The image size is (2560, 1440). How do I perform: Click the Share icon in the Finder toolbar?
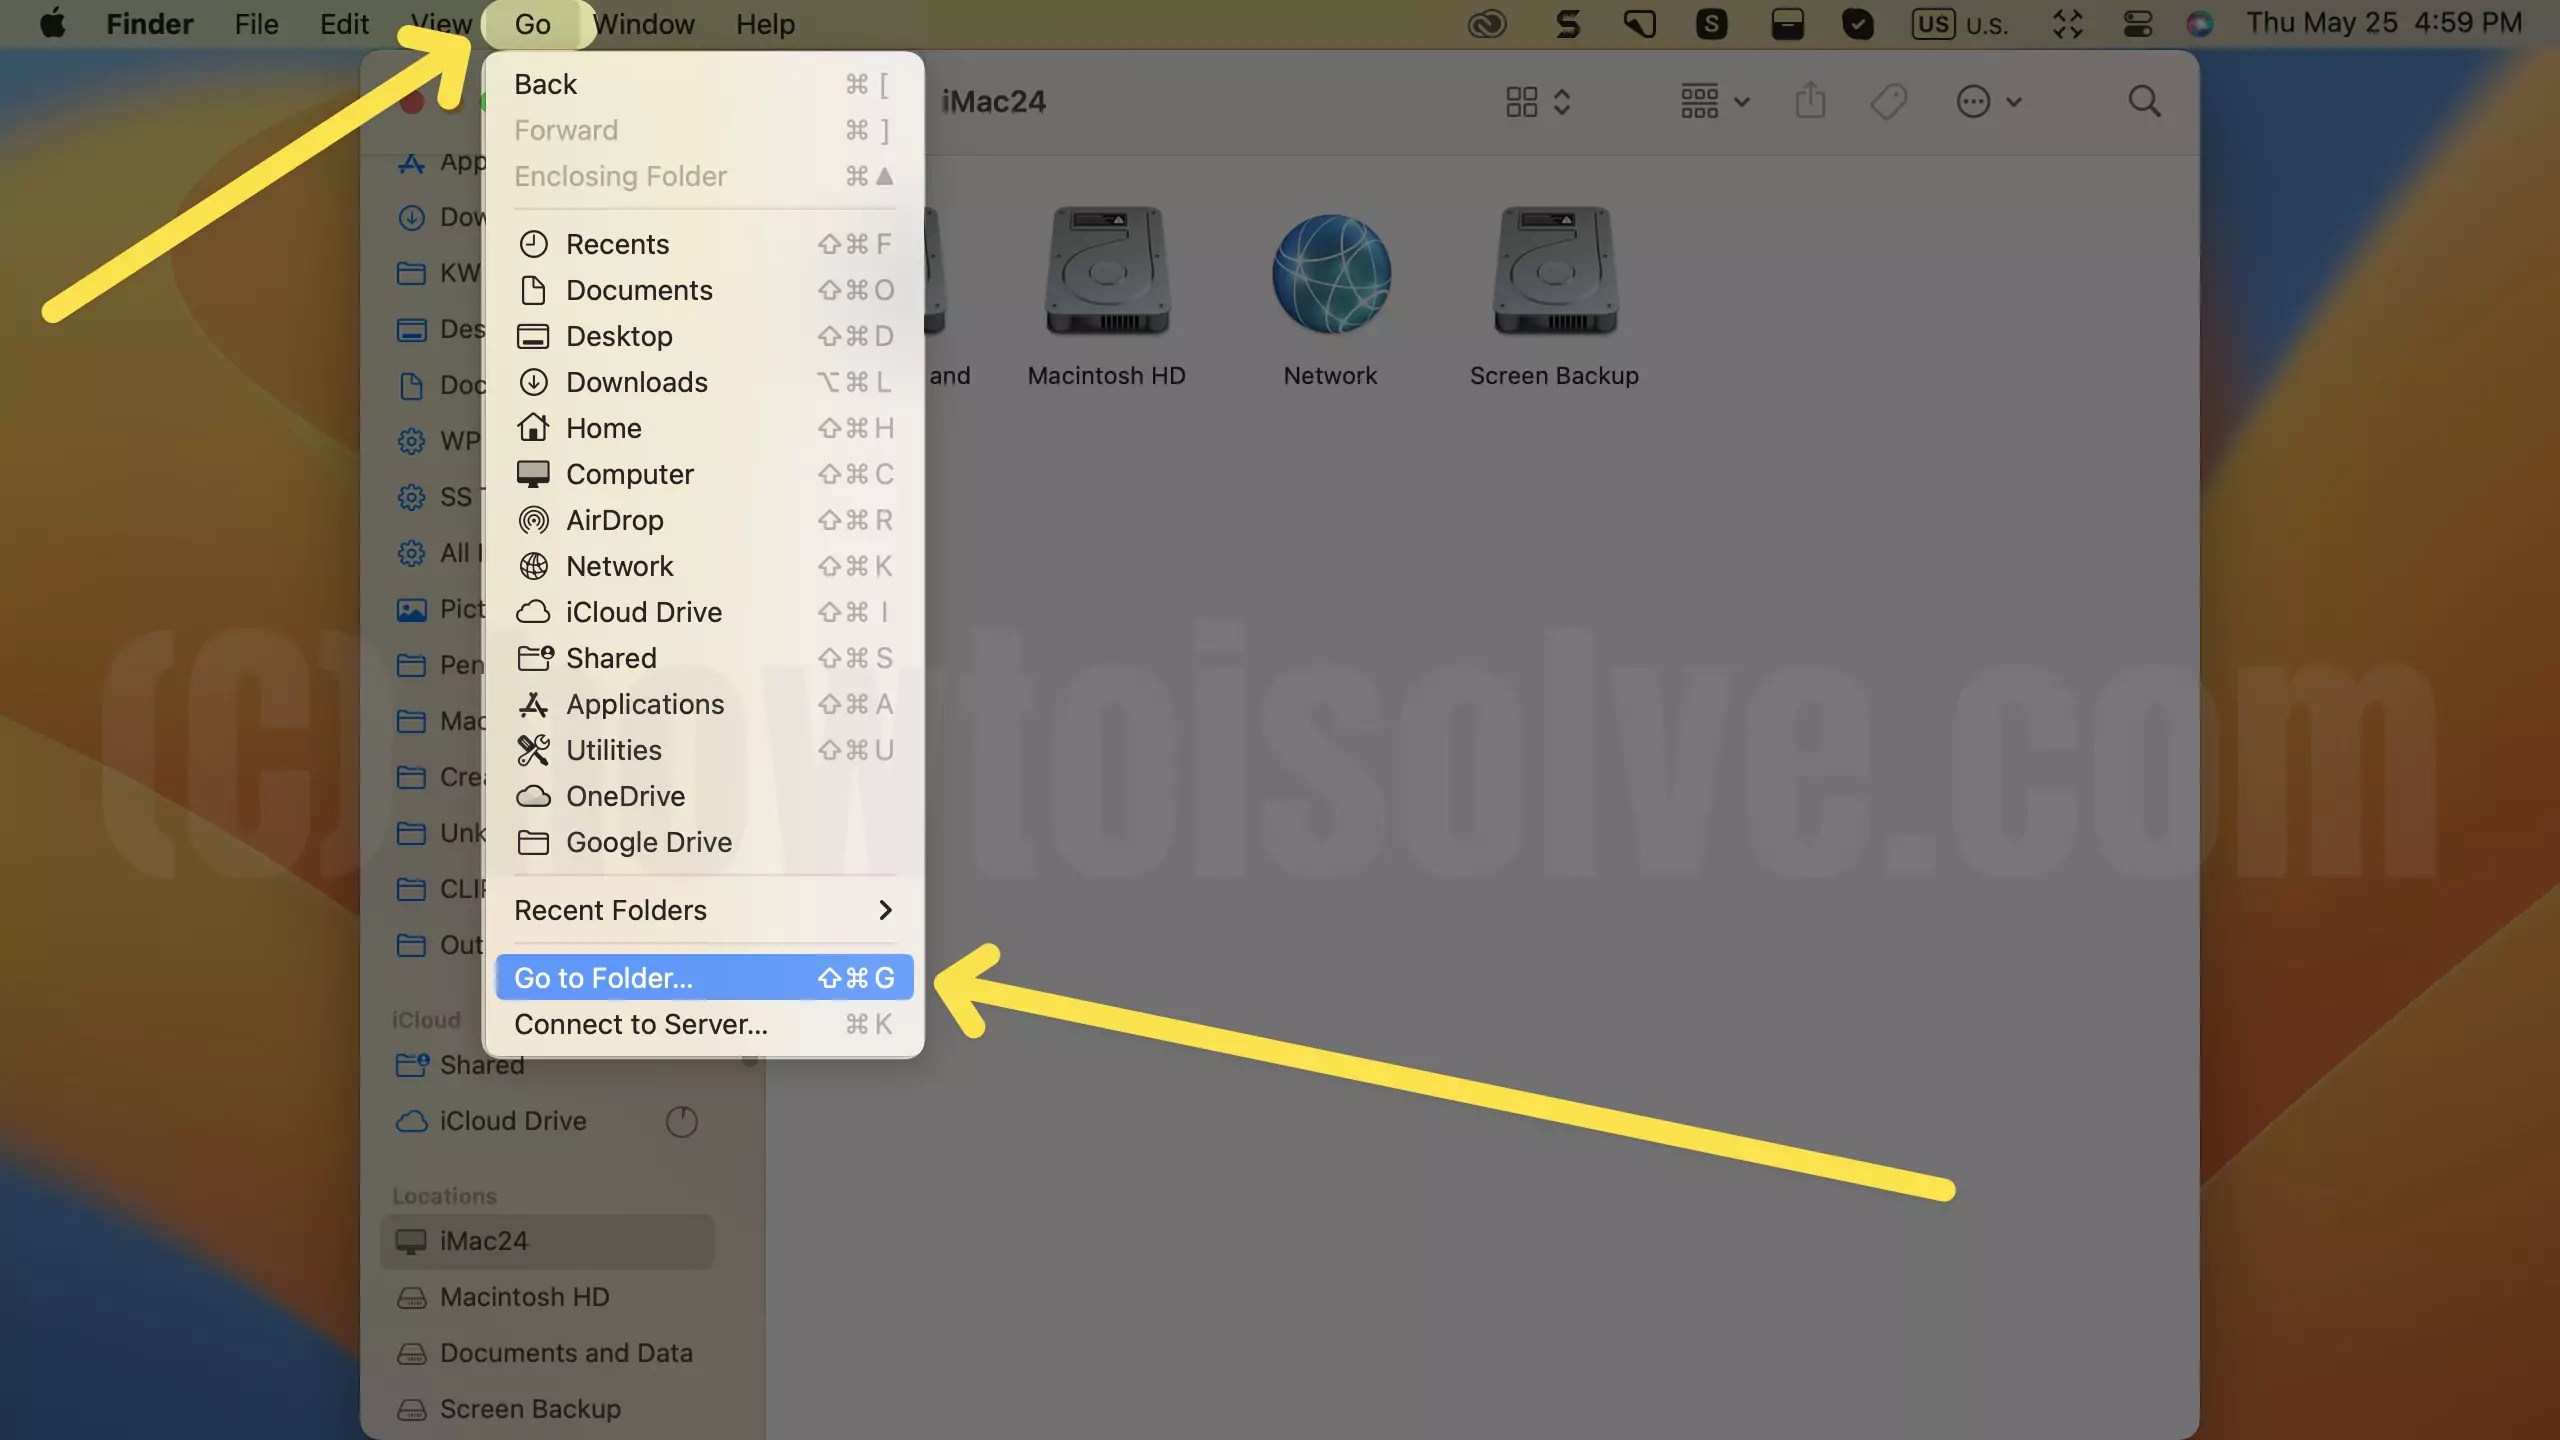[1810, 100]
